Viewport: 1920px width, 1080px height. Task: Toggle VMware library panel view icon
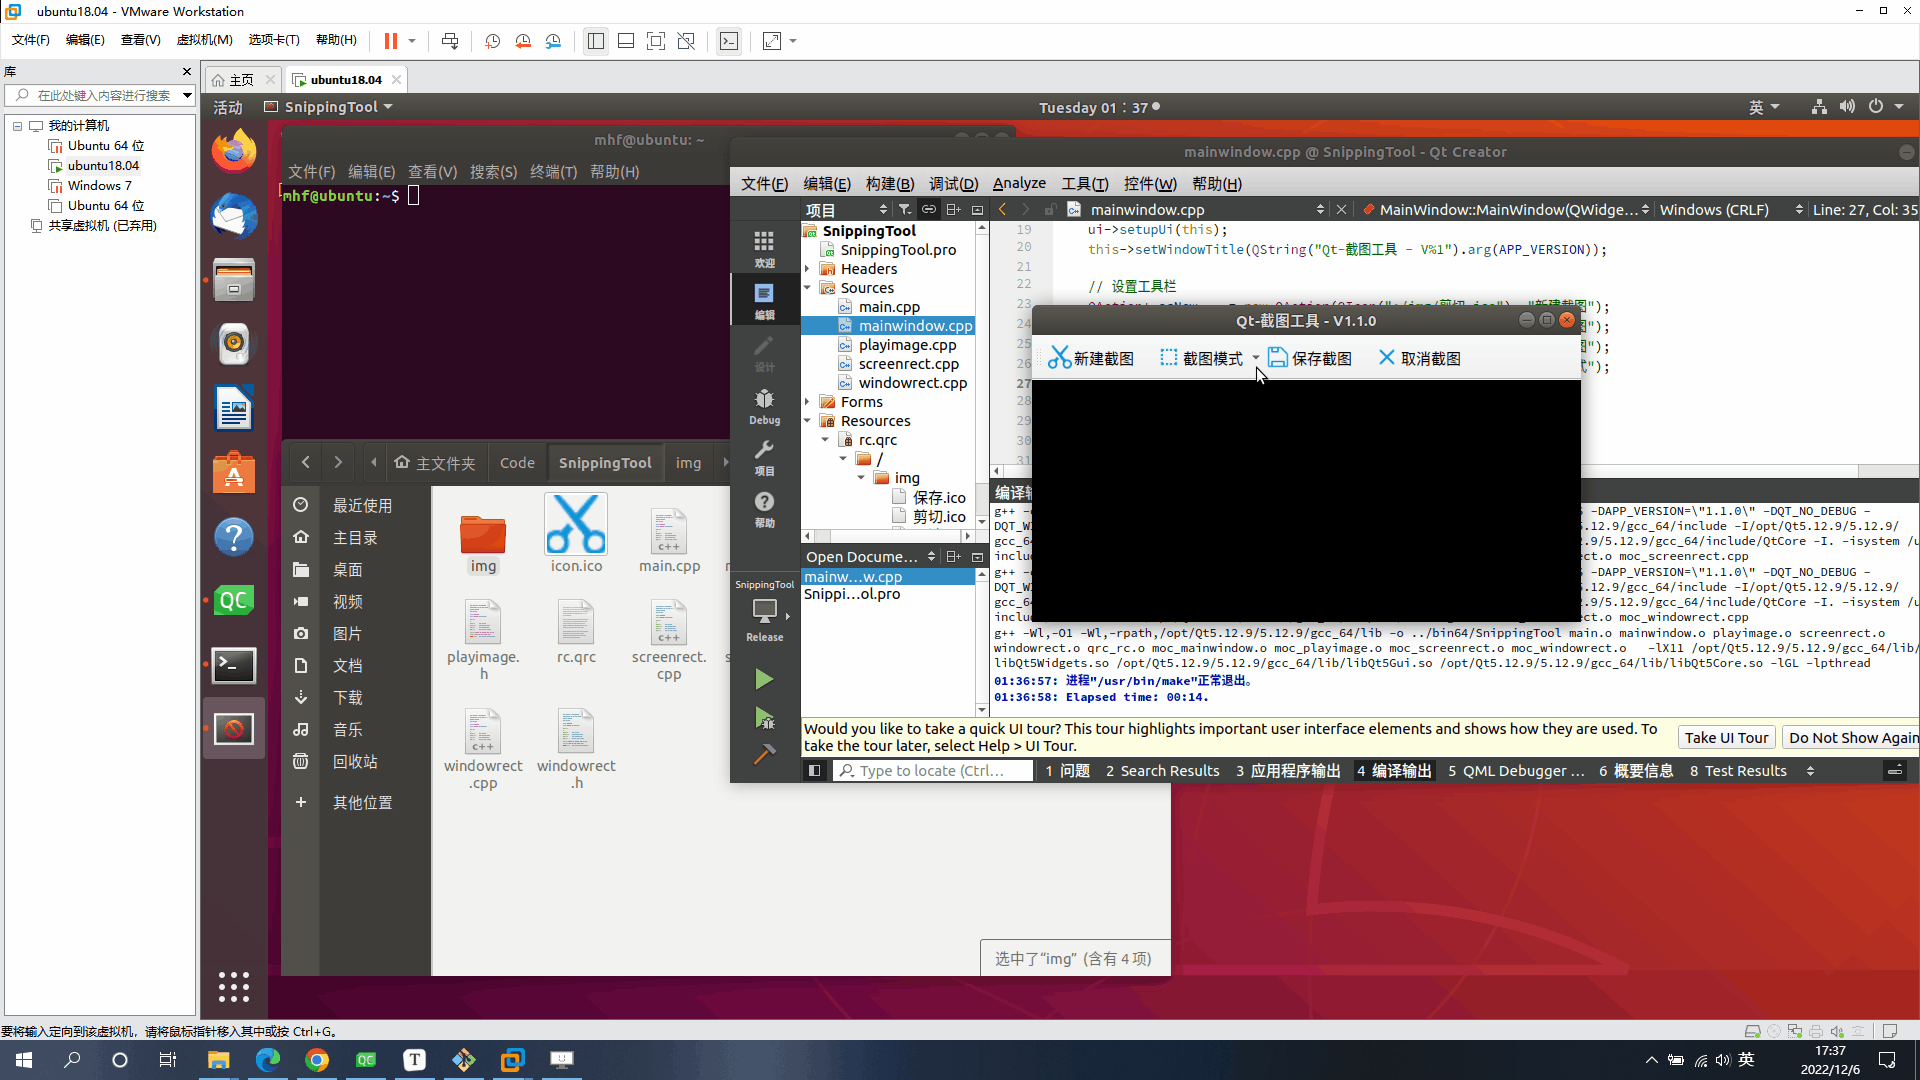tap(595, 41)
